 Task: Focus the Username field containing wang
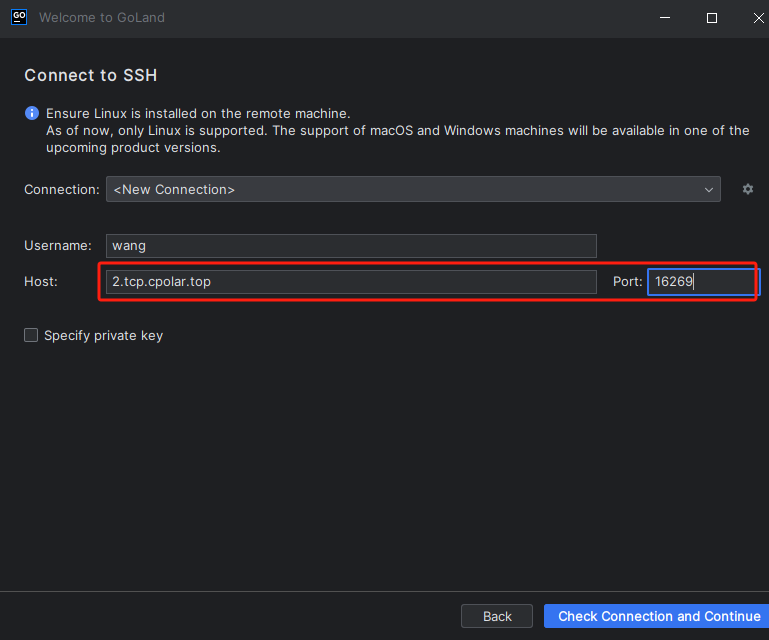click(350, 246)
